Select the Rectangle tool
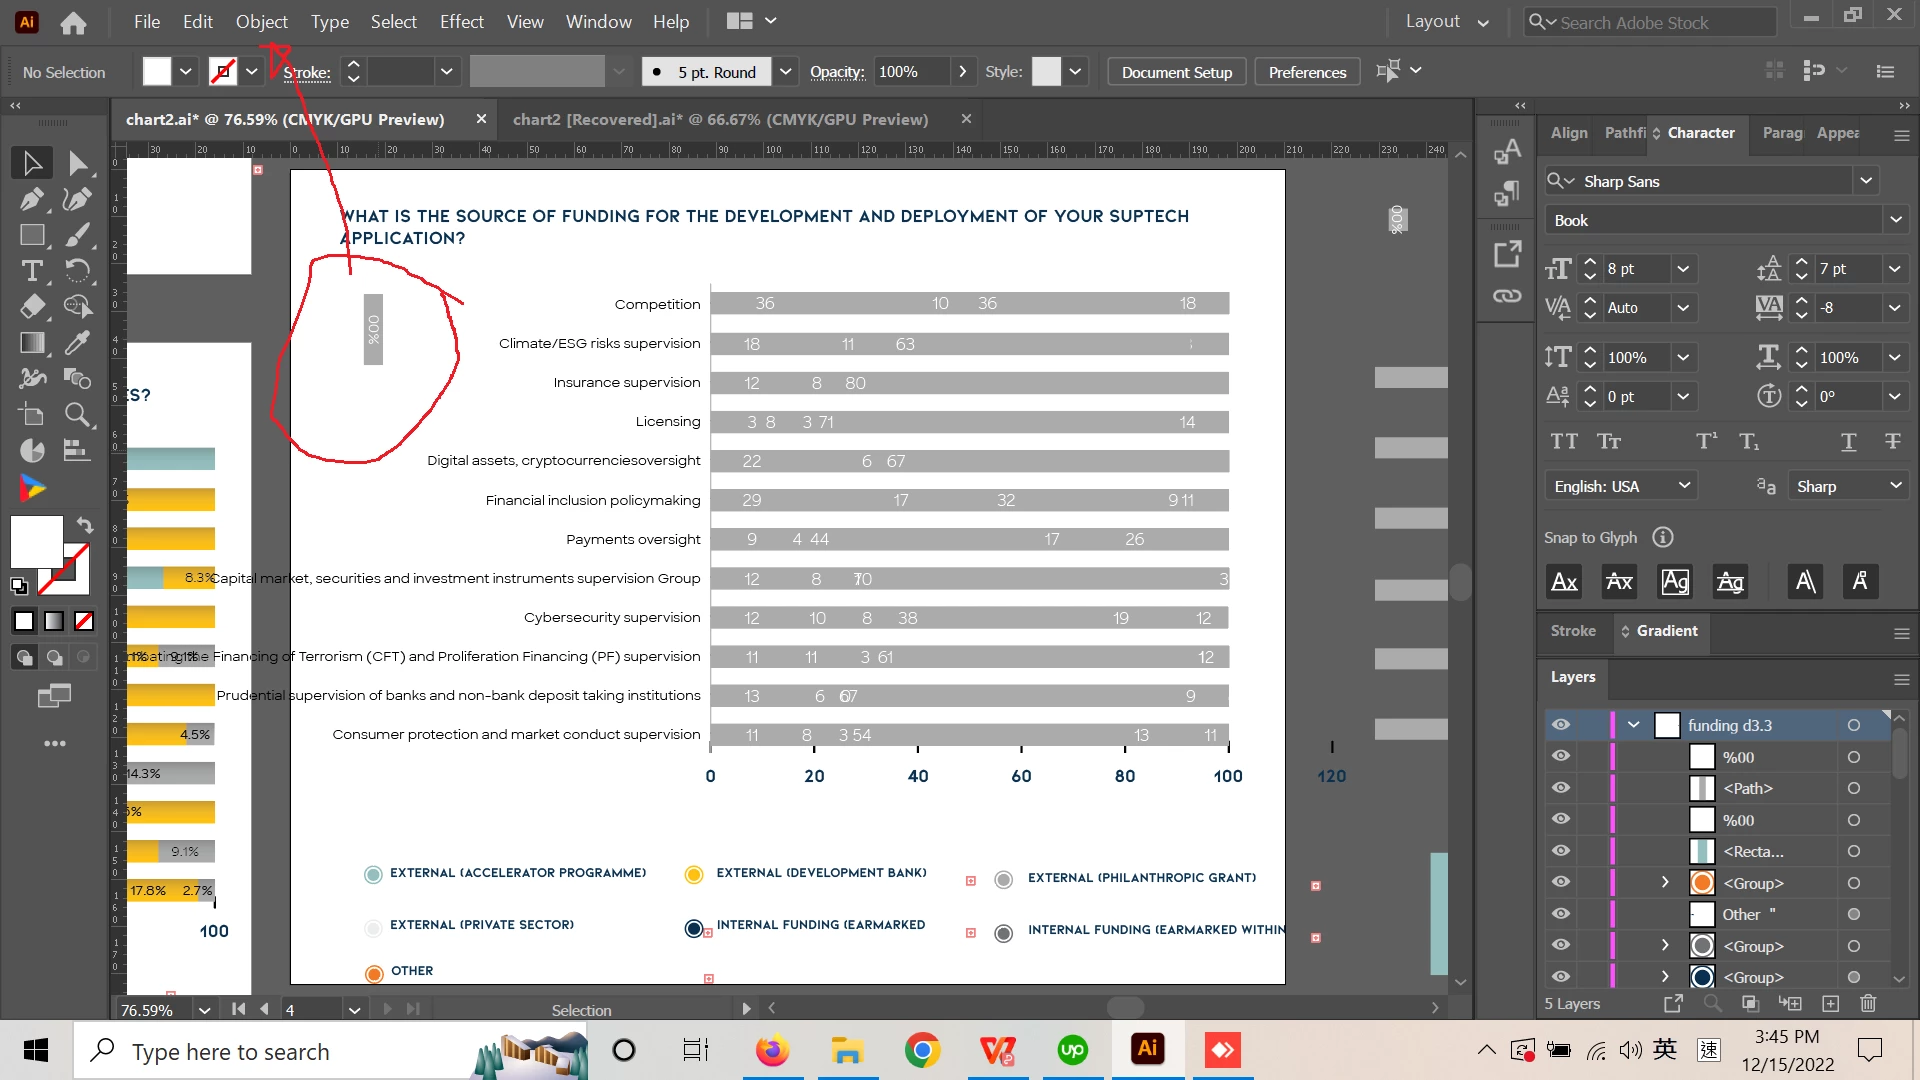 point(31,235)
